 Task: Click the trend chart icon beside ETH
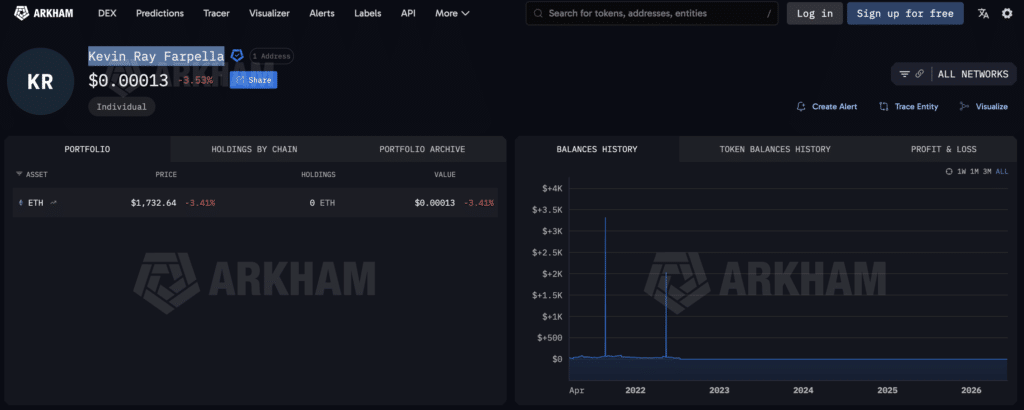click(x=54, y=203)
